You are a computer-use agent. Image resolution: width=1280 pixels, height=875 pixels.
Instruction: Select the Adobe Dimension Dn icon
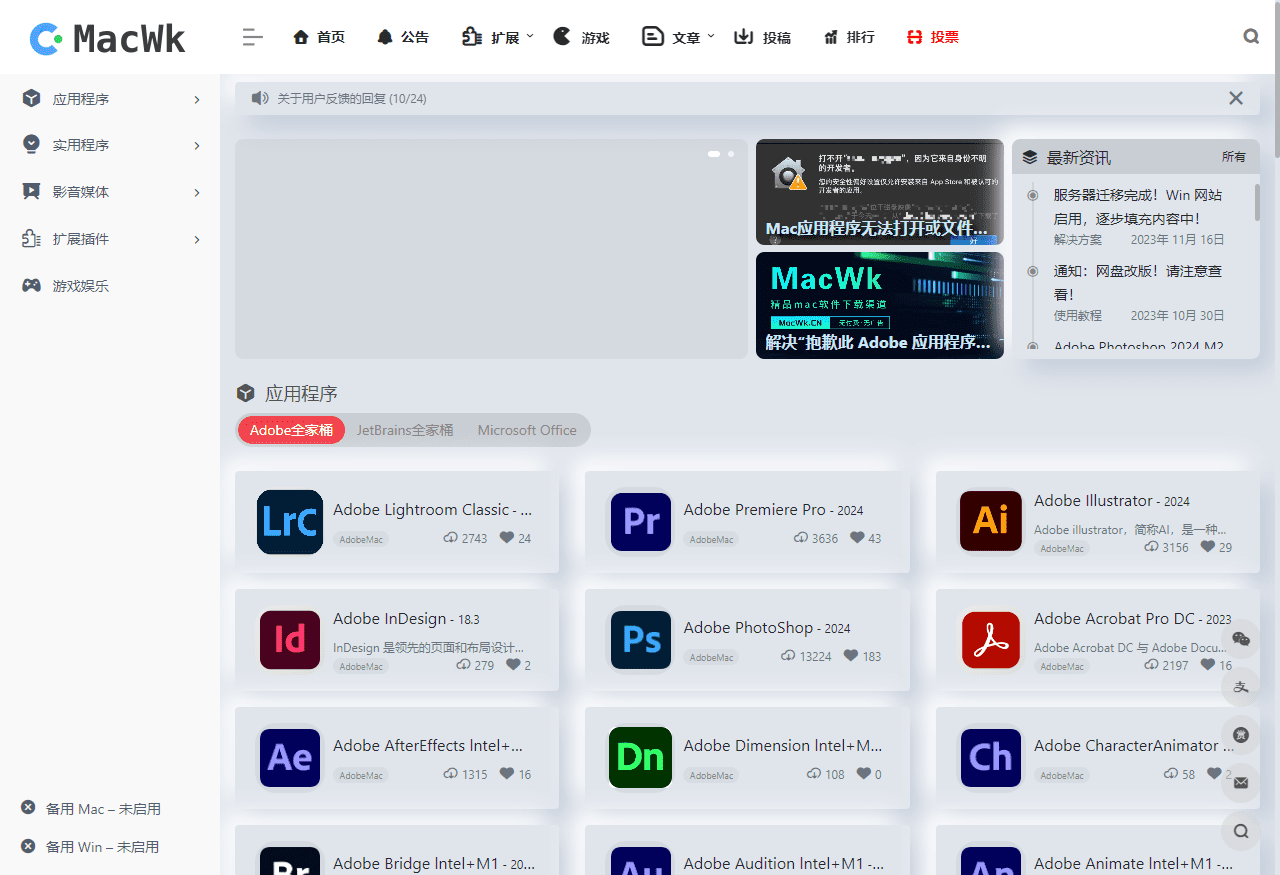[640, 758]
